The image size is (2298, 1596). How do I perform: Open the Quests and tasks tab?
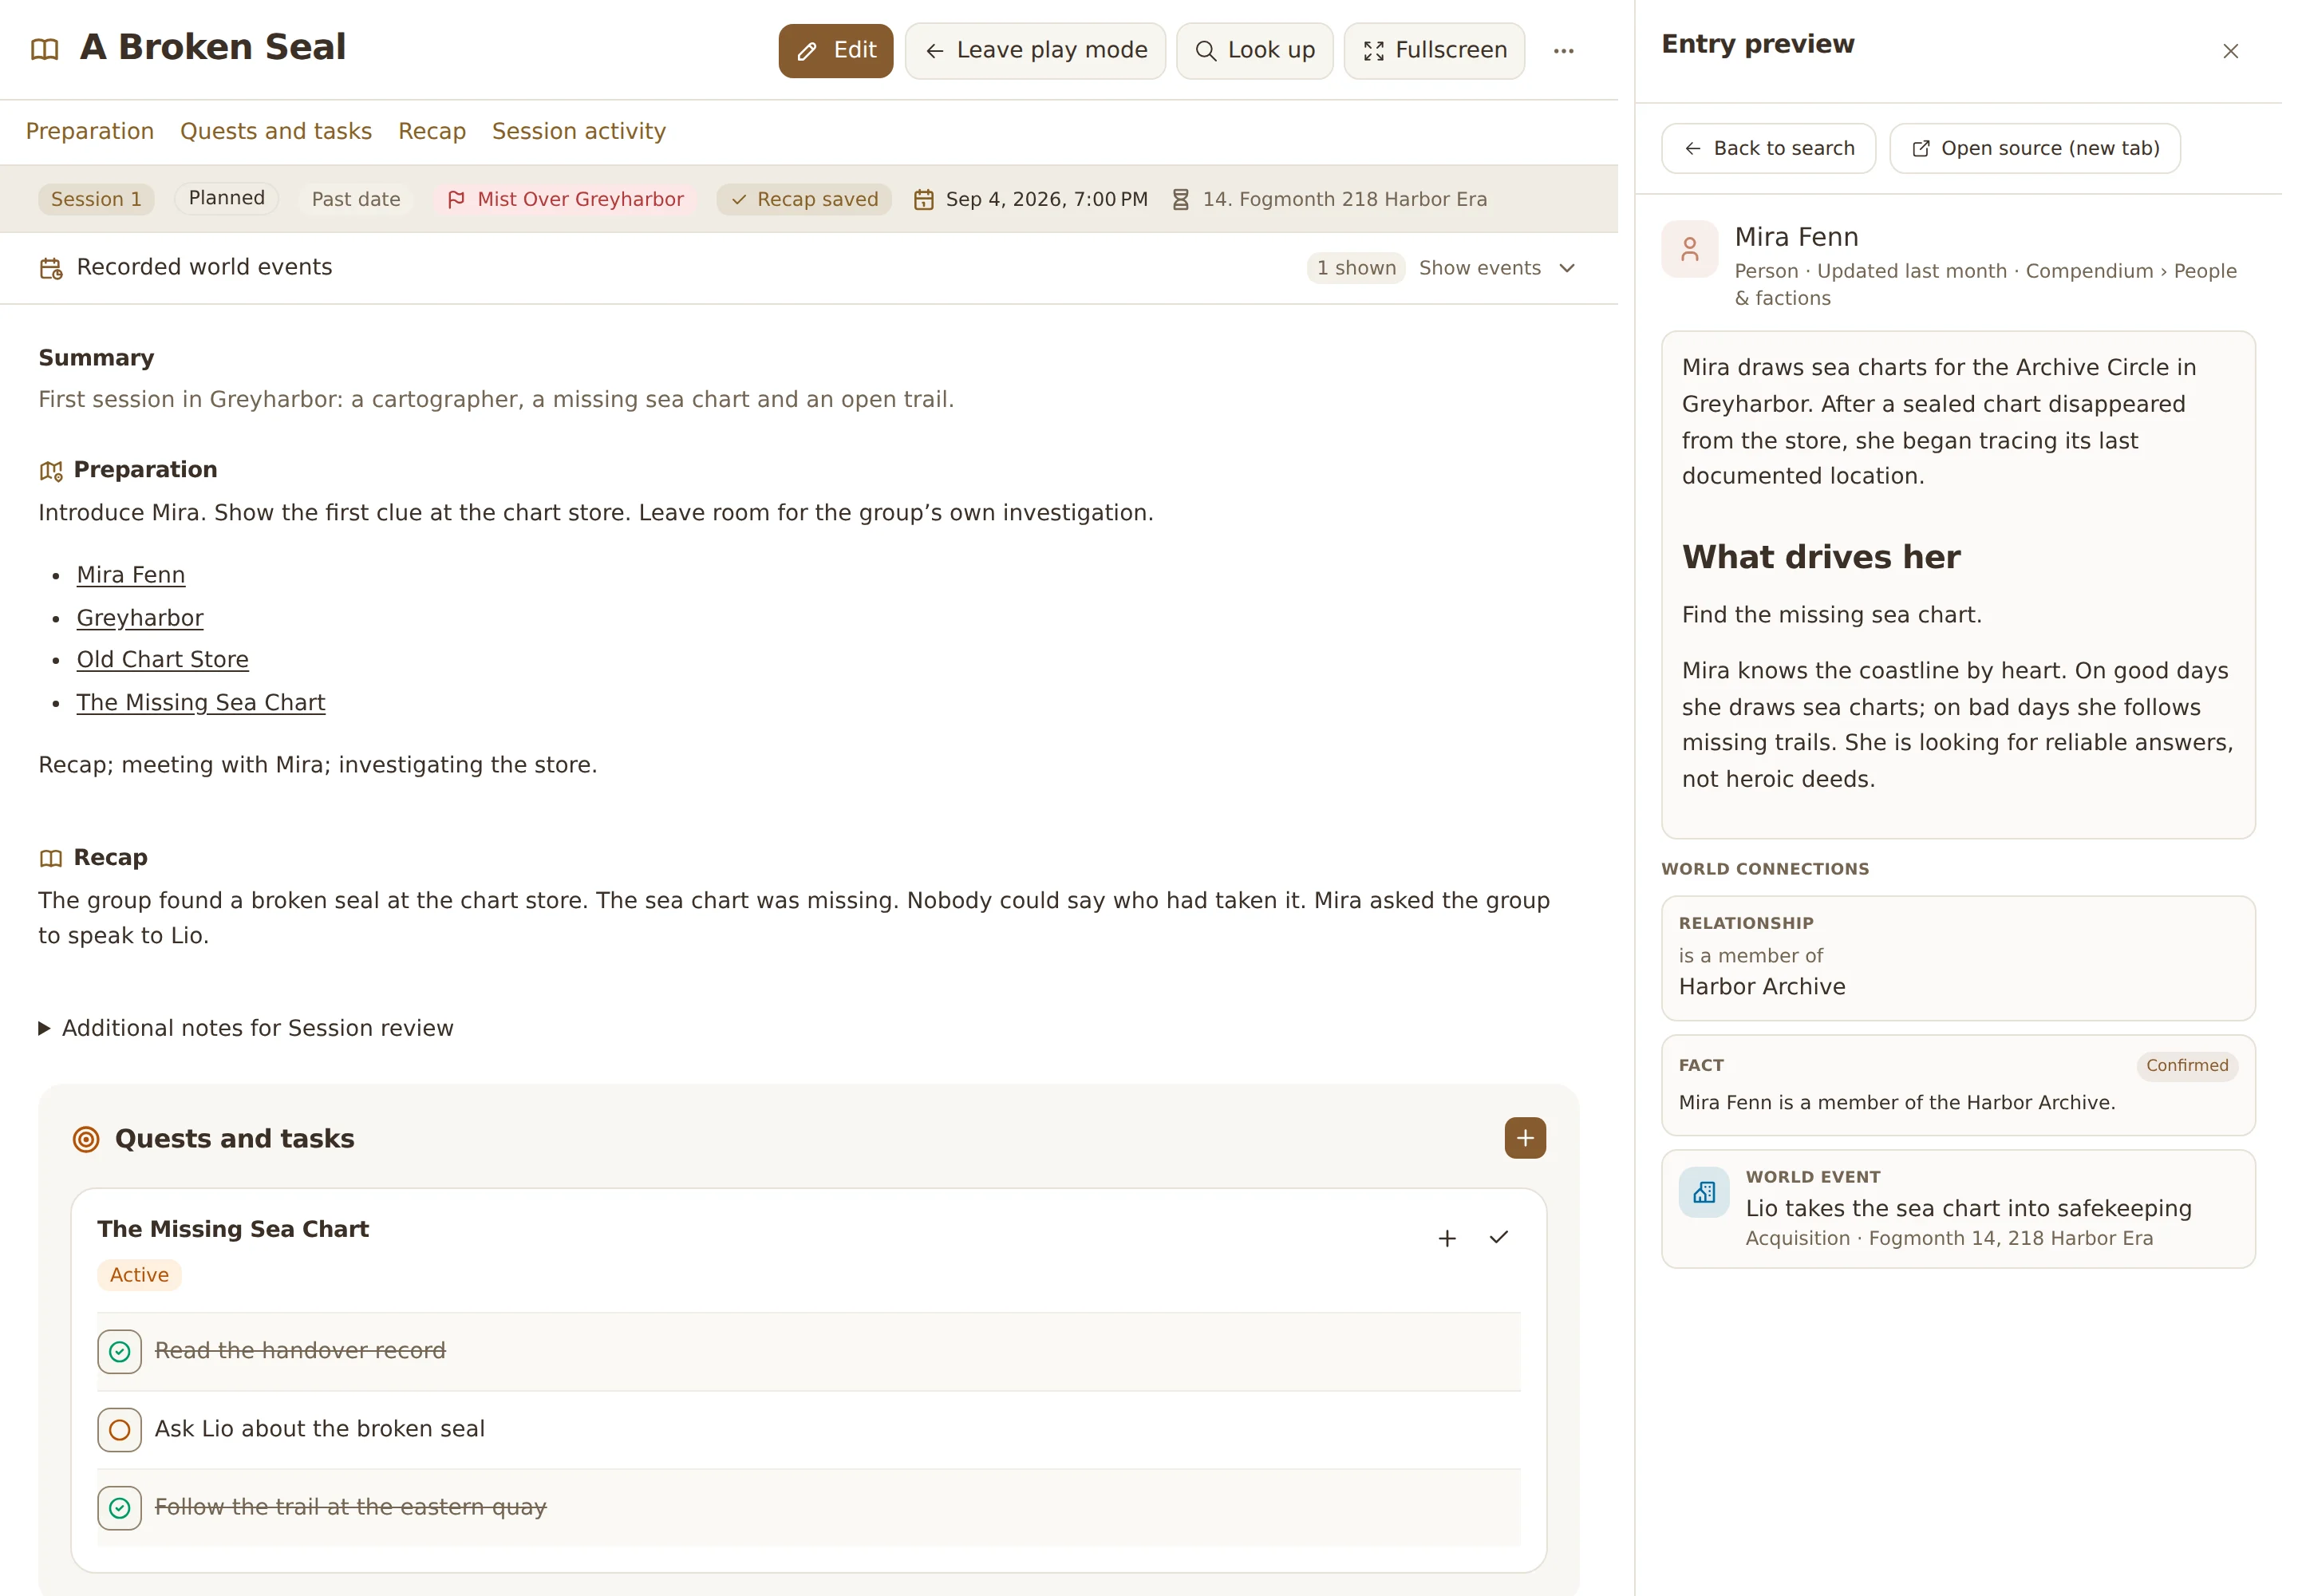(276, 131)
